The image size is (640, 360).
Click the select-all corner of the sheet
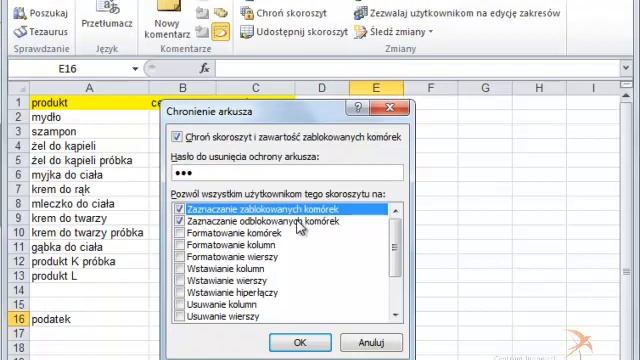pyautogui.click(x=19, y=88)
